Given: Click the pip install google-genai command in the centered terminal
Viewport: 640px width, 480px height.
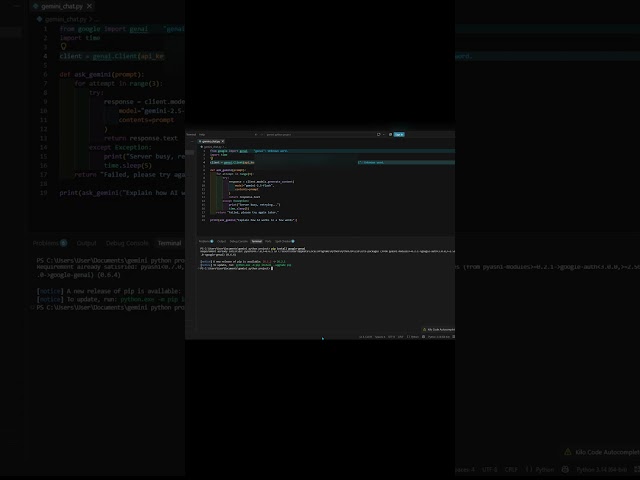Looking at the screenshot, I should [x=288, y=249].
